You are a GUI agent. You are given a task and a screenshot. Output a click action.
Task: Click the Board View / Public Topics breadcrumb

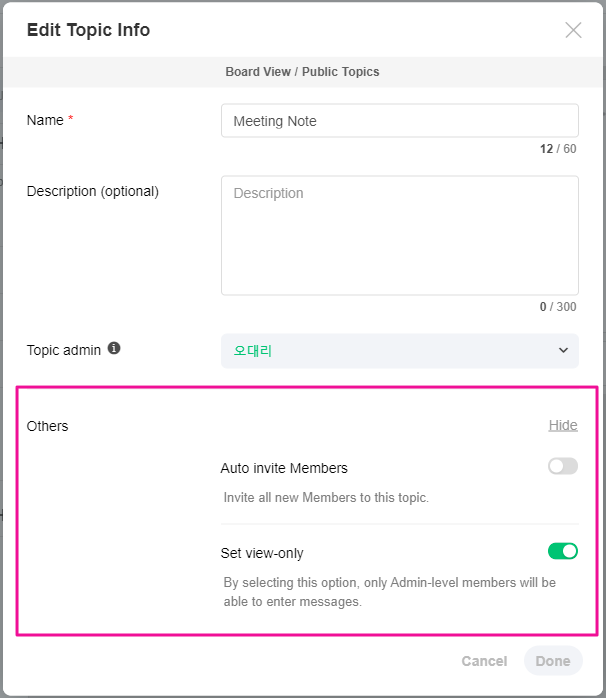pyautogui.click(x=302, y=72)
